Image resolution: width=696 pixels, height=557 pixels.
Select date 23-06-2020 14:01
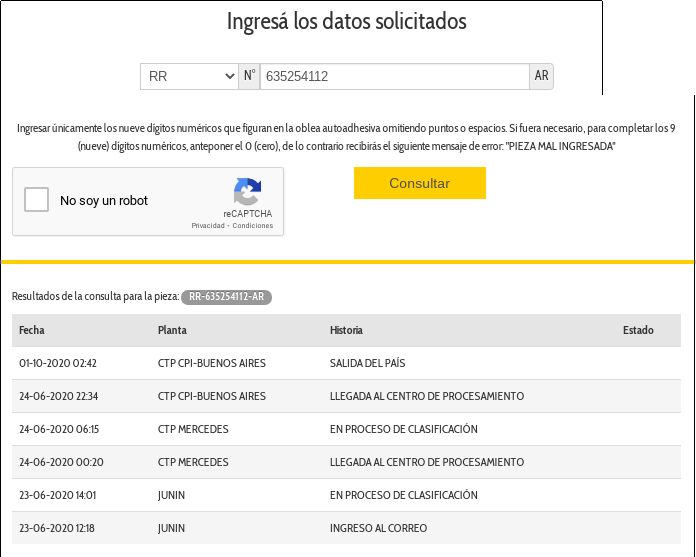[57, 495]
